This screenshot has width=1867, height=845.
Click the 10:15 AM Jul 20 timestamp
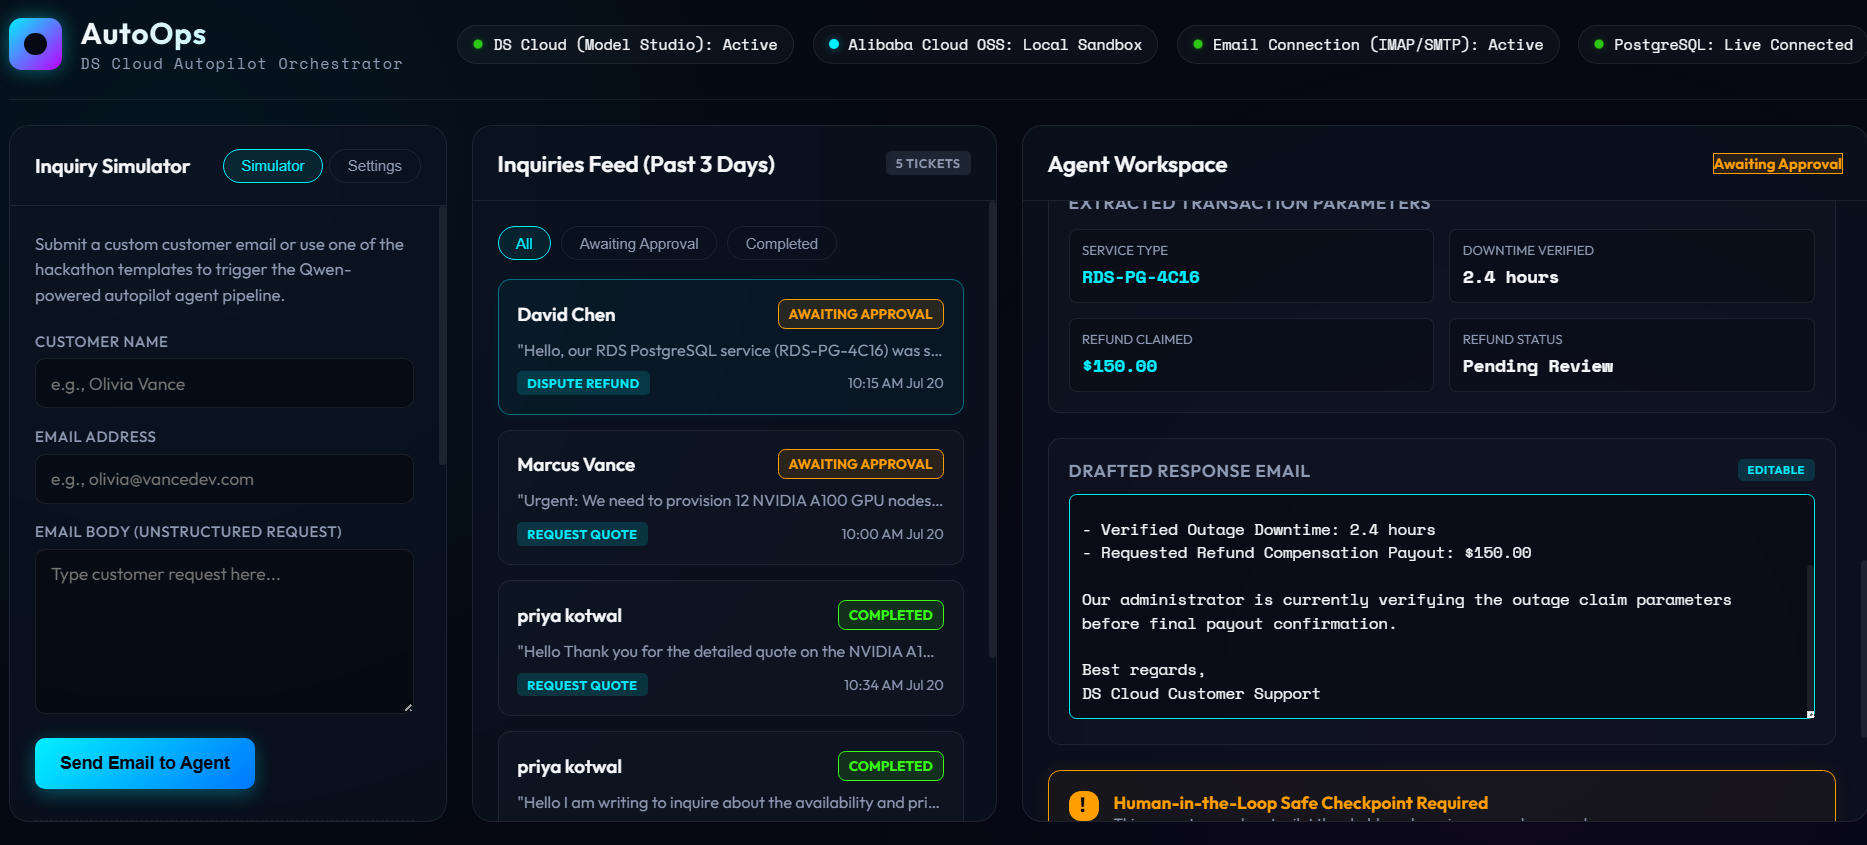pos(895,383)
